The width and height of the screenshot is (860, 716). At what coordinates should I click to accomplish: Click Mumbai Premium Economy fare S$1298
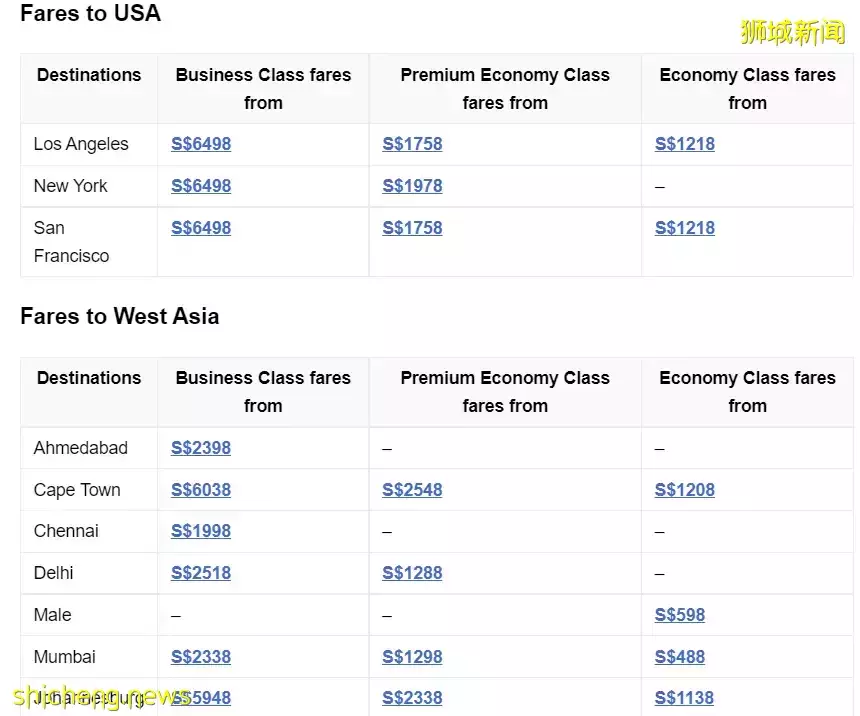pyautogui.click(x=412, y=657)
